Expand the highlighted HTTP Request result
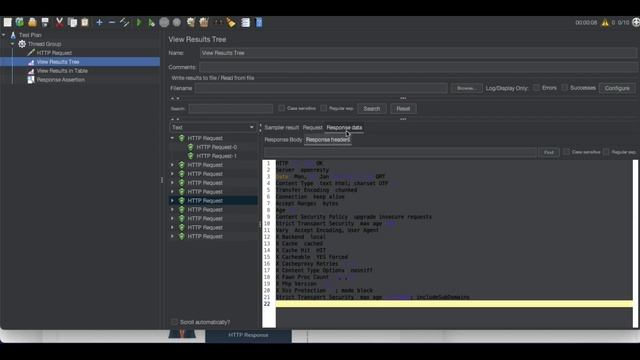Screen dimensions: 640x360 pos(172,200)
